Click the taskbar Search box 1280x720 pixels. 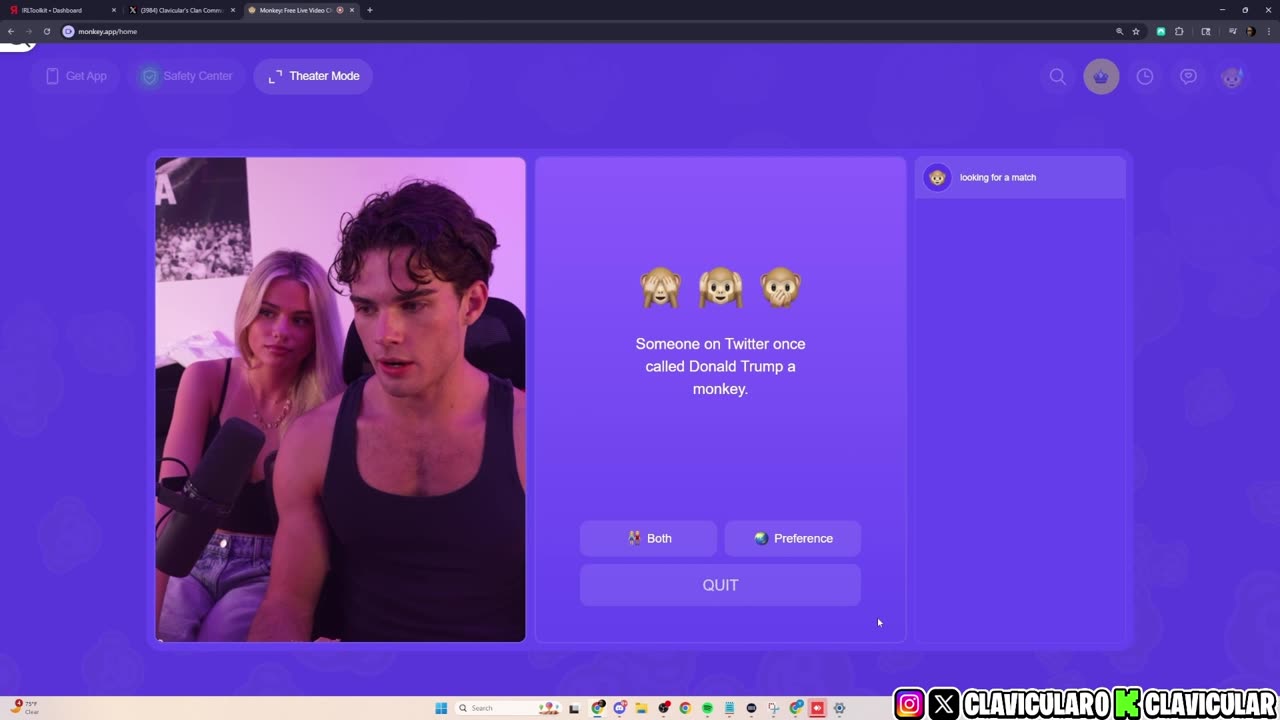[x=509, y=708]
